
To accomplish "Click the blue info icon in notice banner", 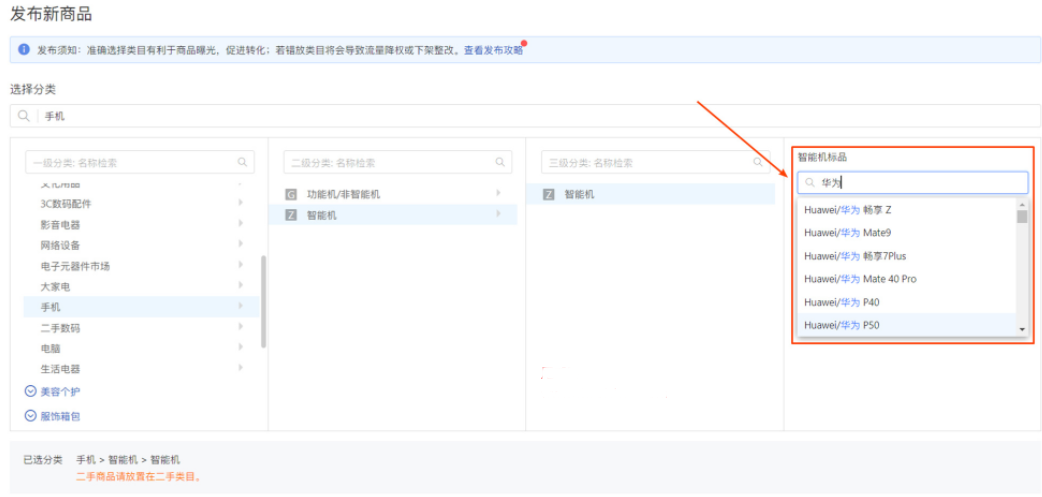I will 24,49.
